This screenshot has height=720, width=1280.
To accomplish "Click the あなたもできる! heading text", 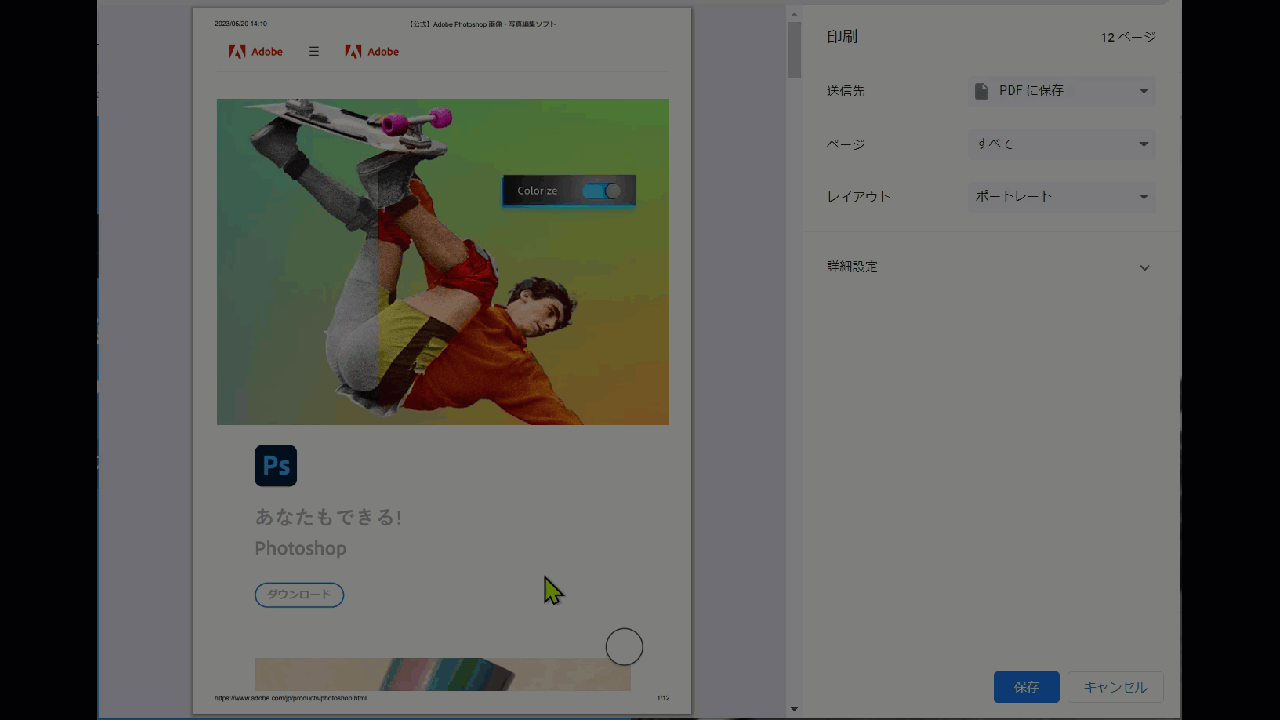I will (328, 517).
